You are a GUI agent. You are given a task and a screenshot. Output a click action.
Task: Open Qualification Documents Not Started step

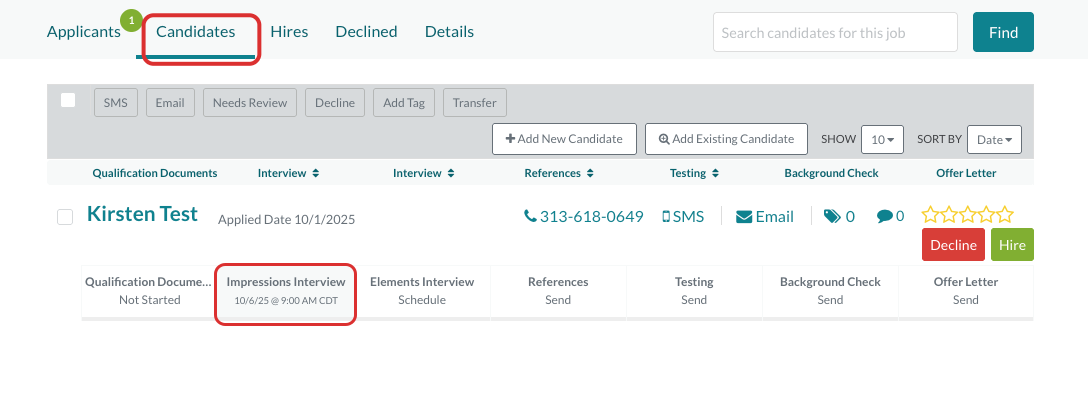coord(149,291)
